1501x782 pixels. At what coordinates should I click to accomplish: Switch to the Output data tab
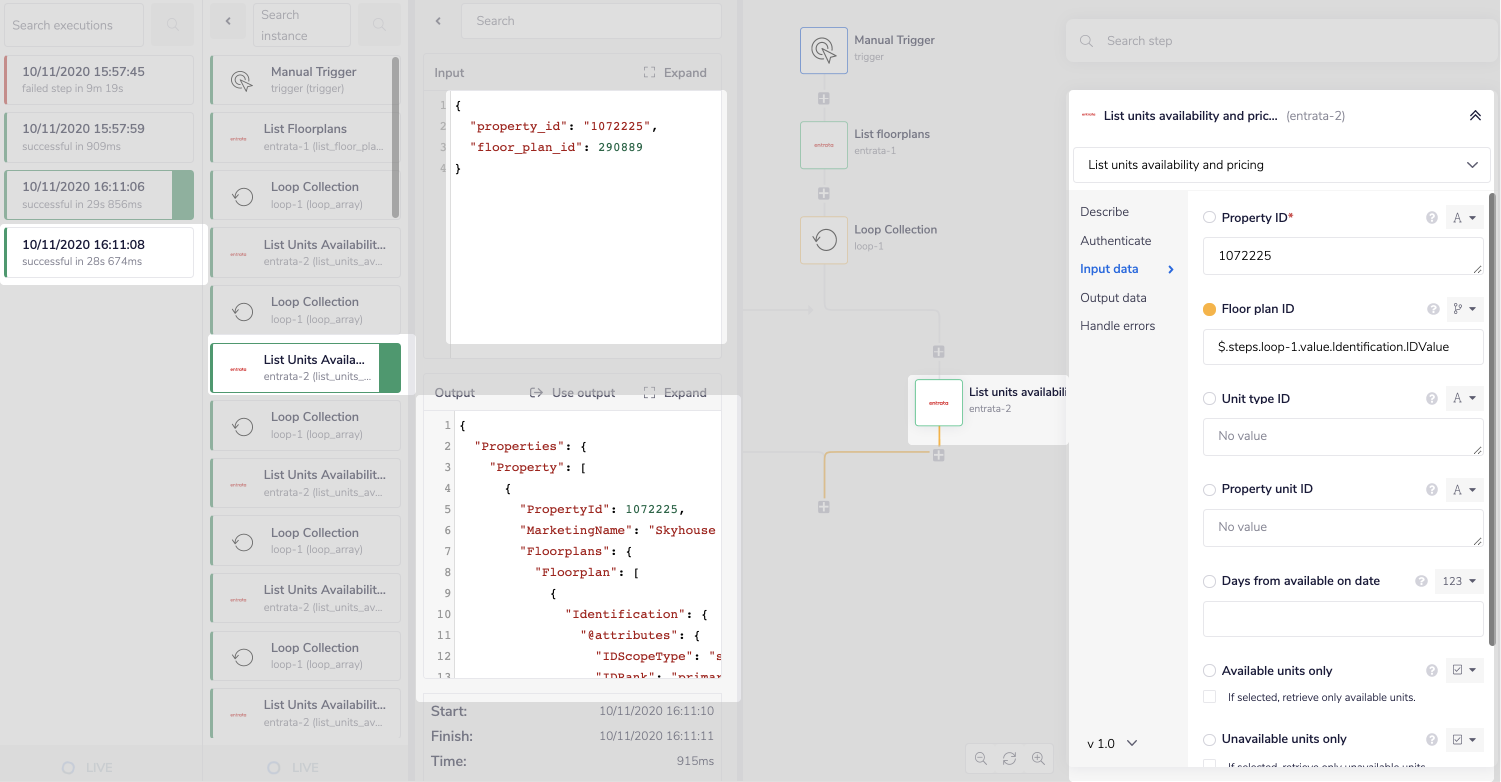(x=1113, y=298)
